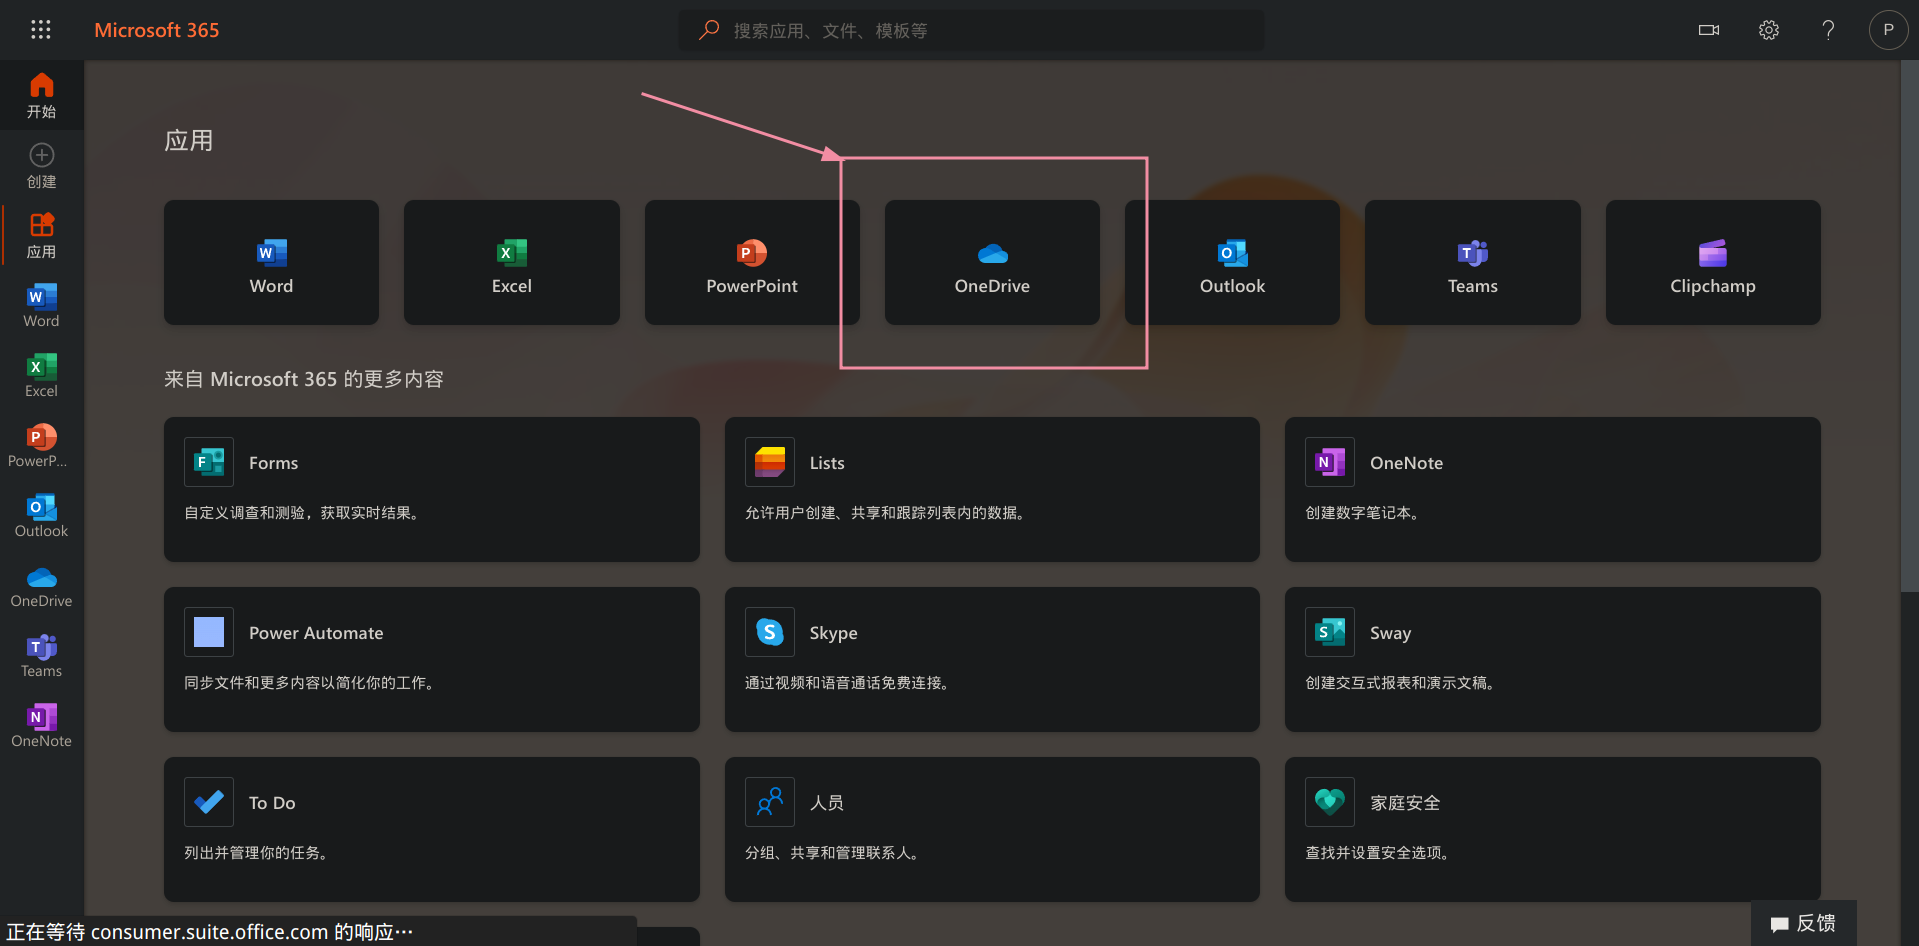Open the To Do card title
This screenshot has width=1919, height=946.
pyautogui.click(x=272, y=803)
